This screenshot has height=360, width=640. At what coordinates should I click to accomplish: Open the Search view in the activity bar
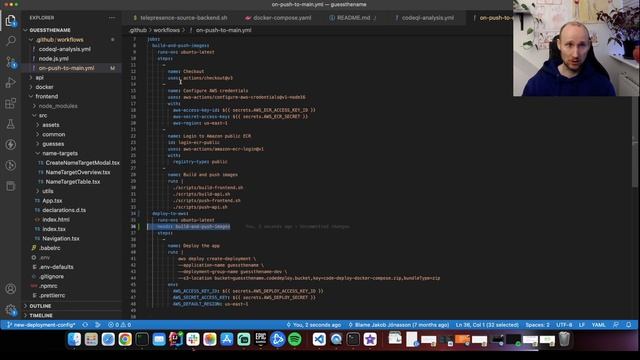point(11,41)
